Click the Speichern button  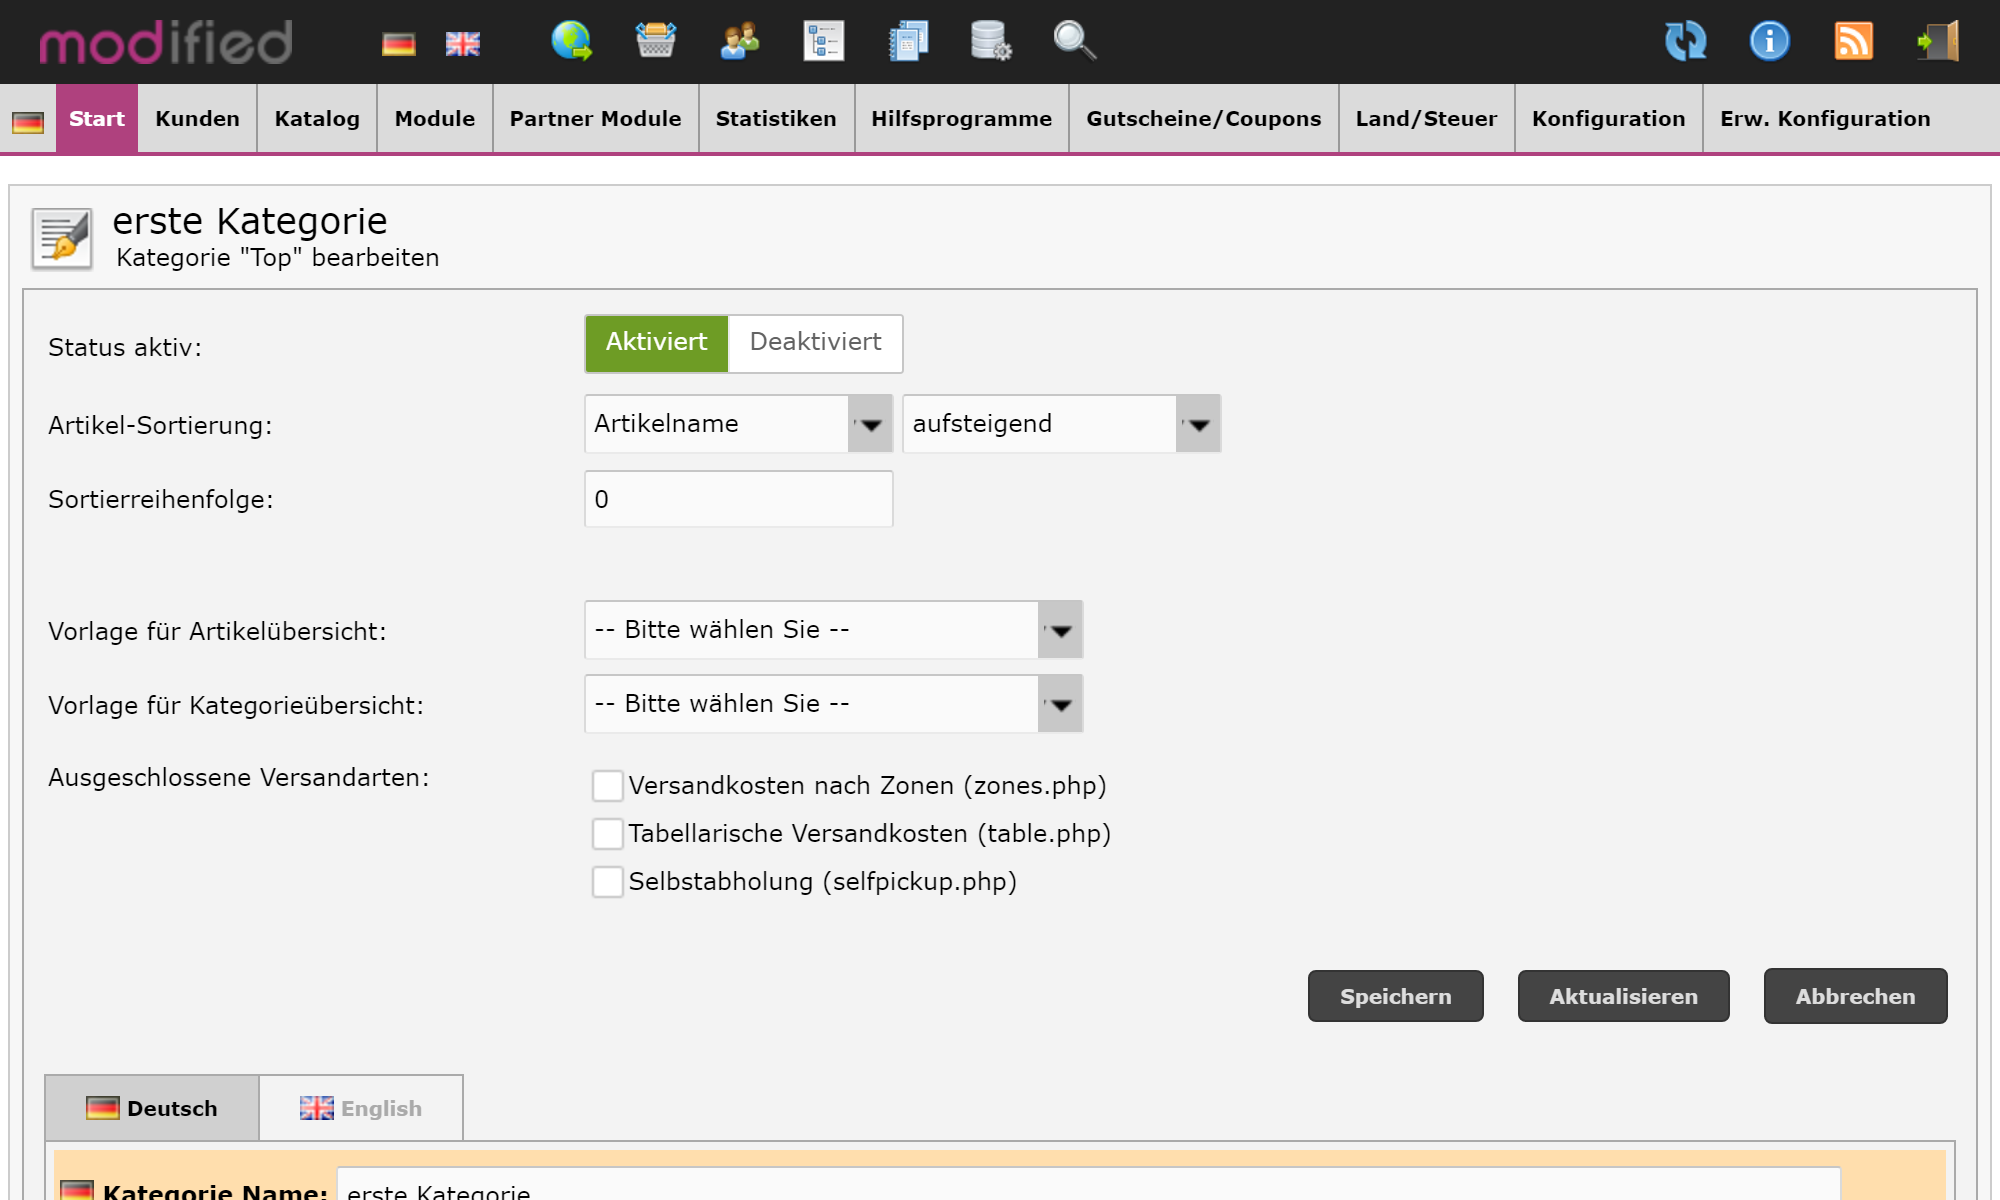pos(1395,996)
